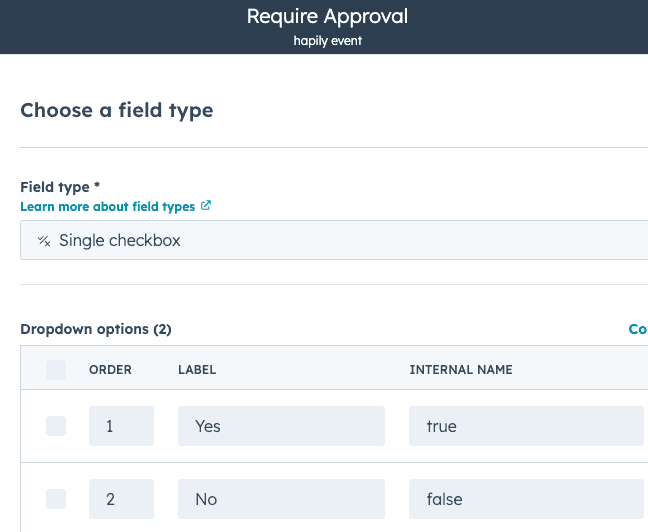The image size is (648, 532).
Task: Open Learn more about field types link
Action: point(109,206)
